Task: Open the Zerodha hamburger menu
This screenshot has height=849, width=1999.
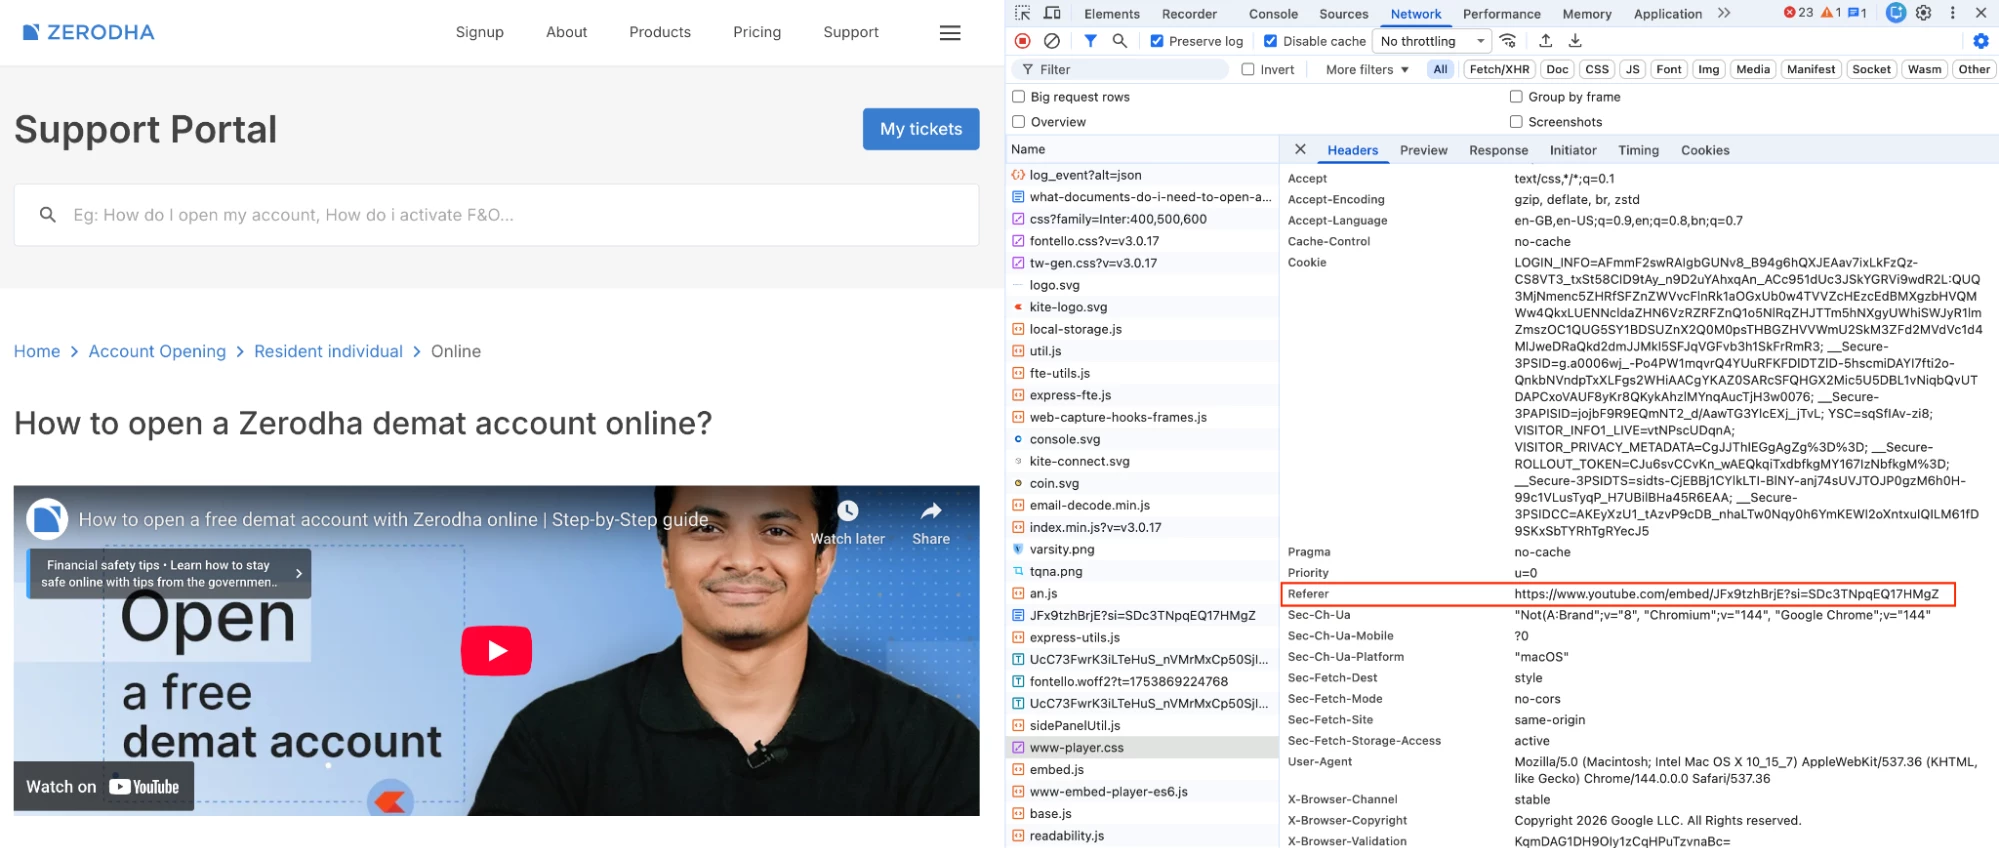Action: (950, 33)
